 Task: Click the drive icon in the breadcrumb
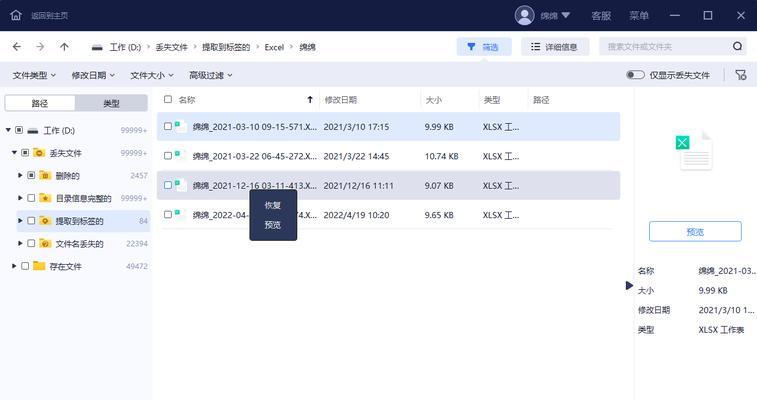[x=97, y=47]
